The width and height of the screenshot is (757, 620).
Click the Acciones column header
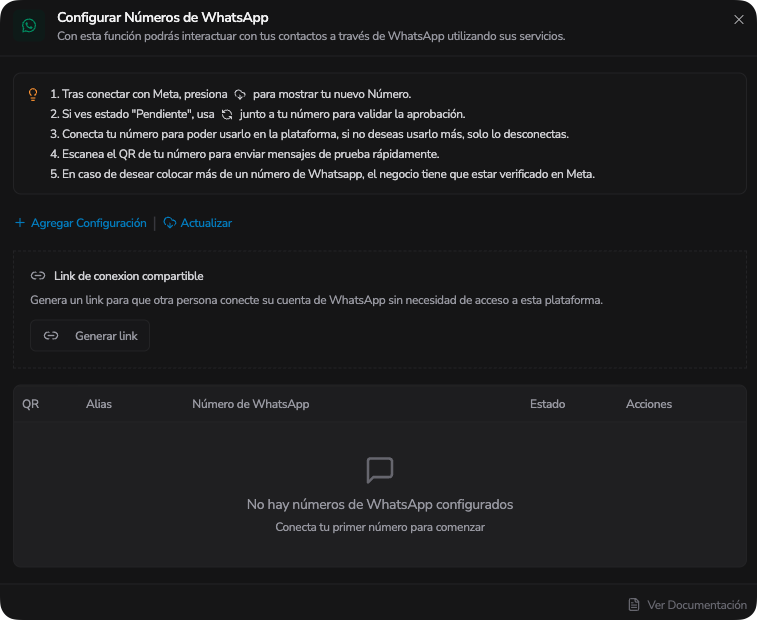[x=649, y=404]
